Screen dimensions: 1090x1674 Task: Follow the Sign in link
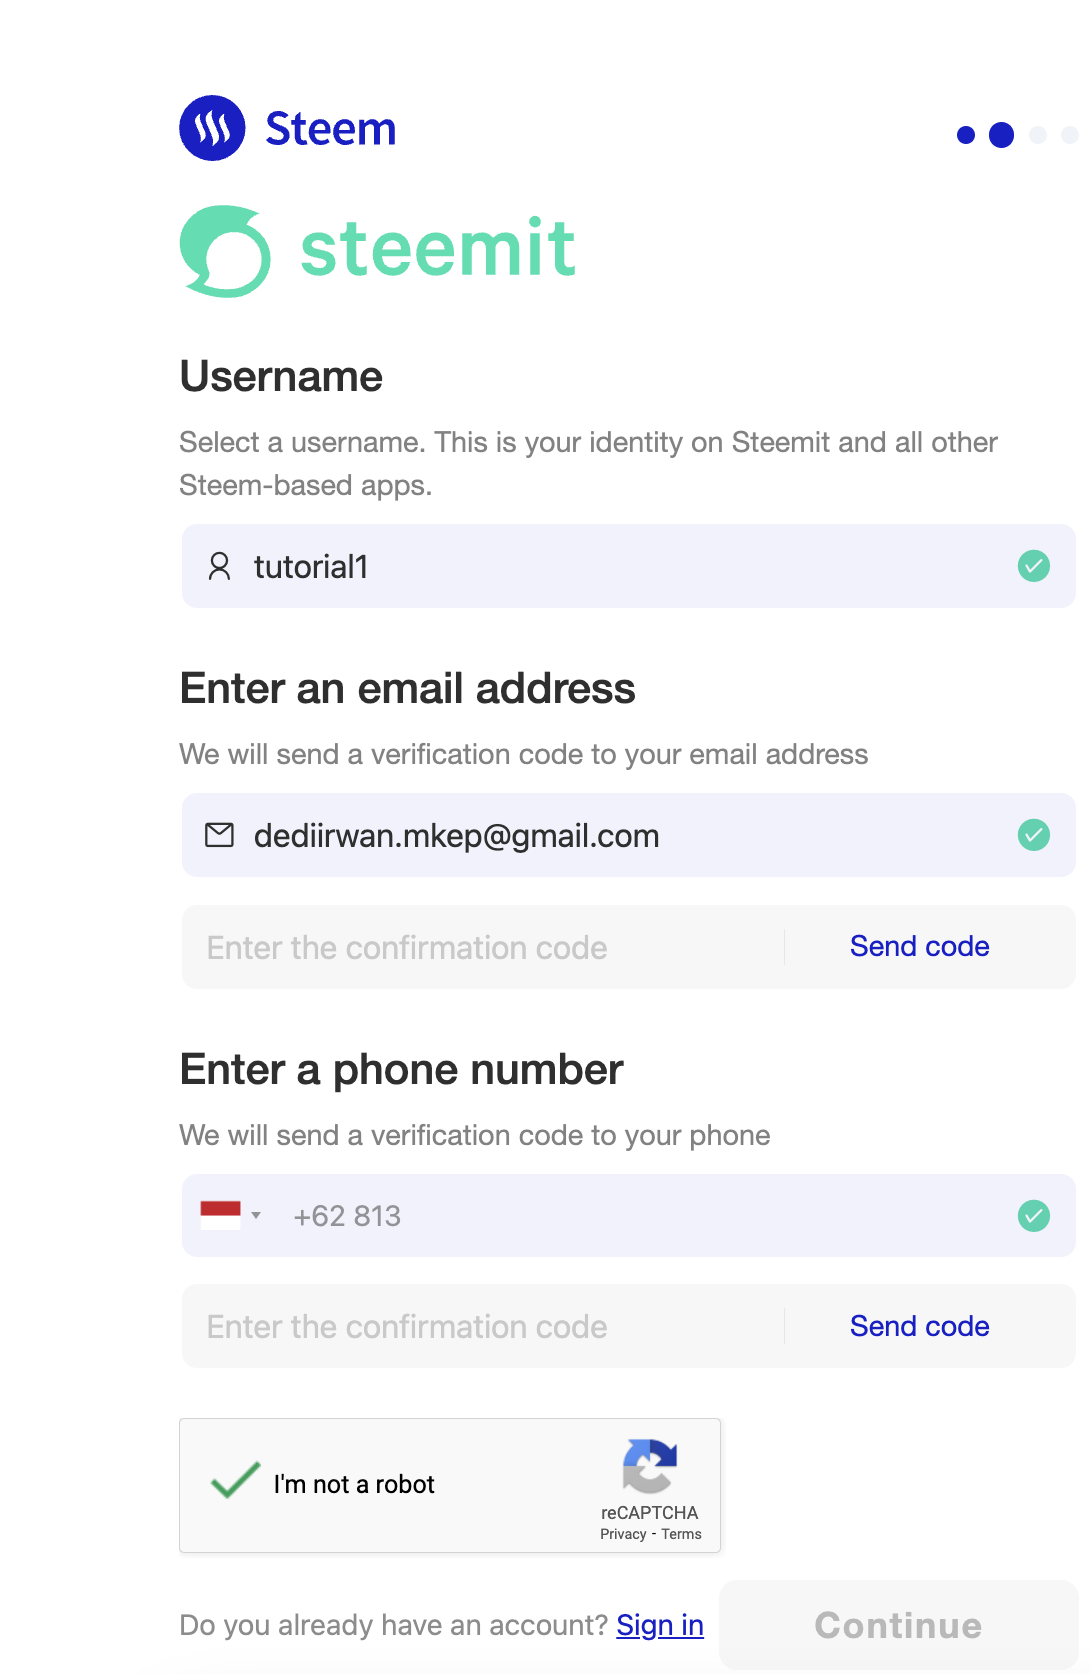coord(660,1625)
